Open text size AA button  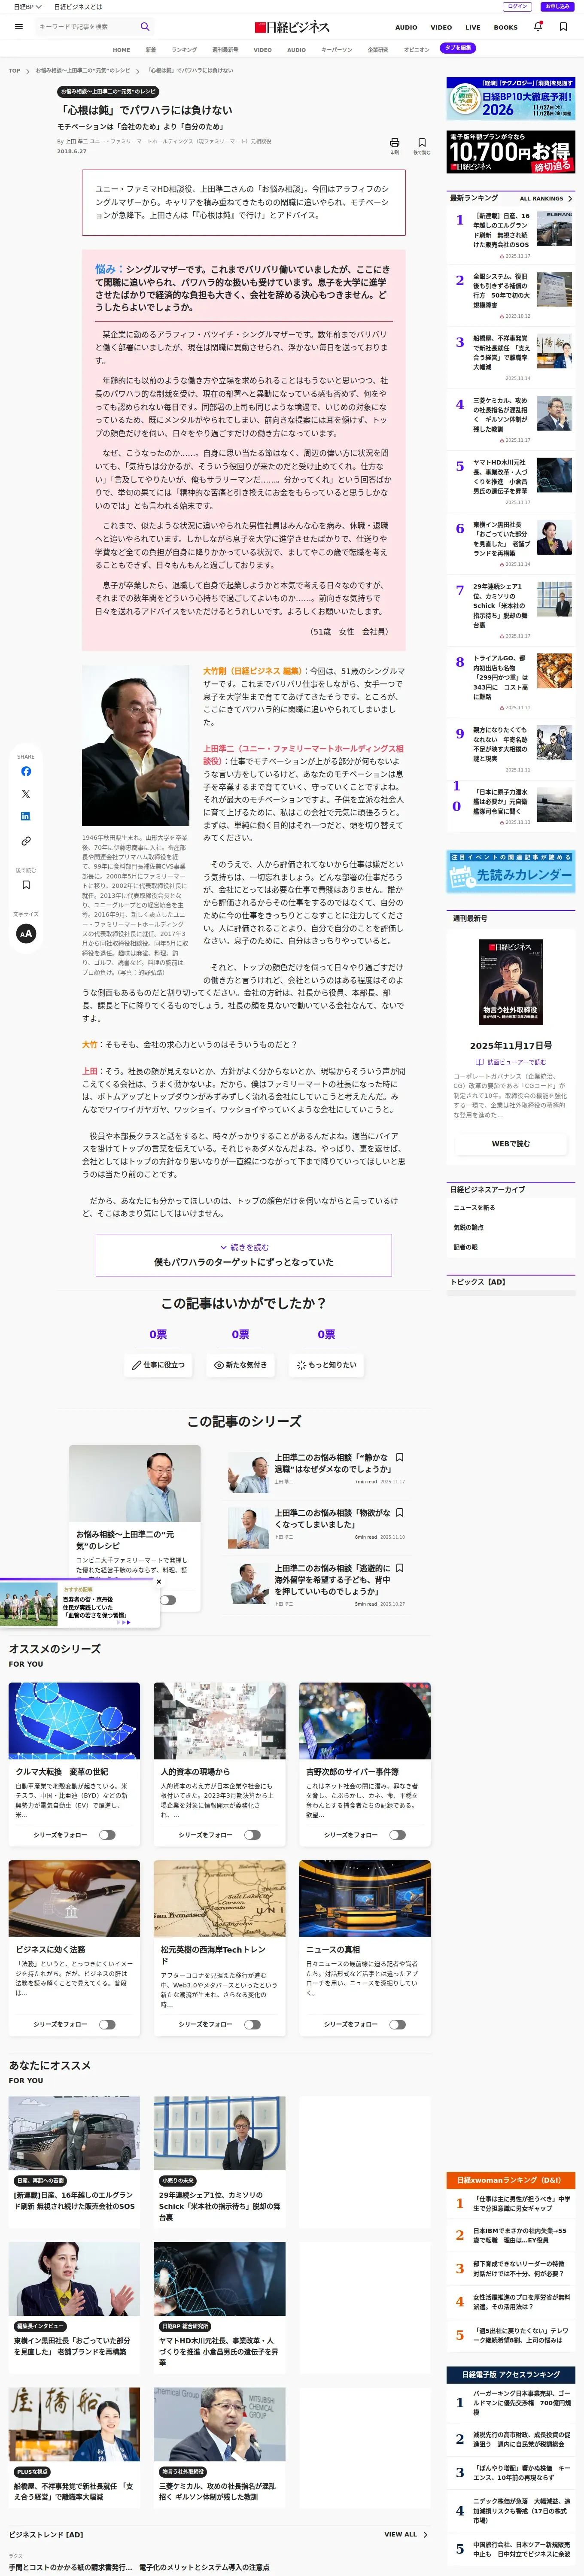pos(26,933)
